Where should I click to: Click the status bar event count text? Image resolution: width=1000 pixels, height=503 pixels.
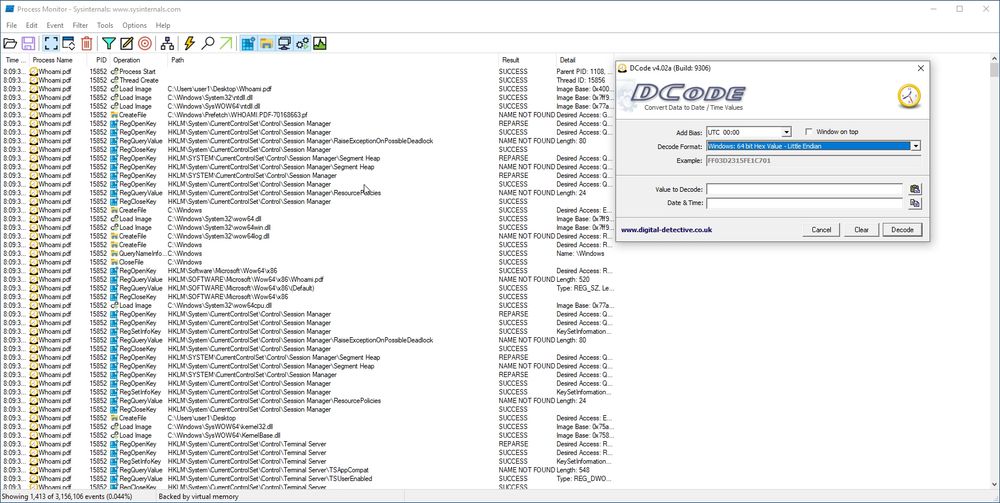coord(67,497)
